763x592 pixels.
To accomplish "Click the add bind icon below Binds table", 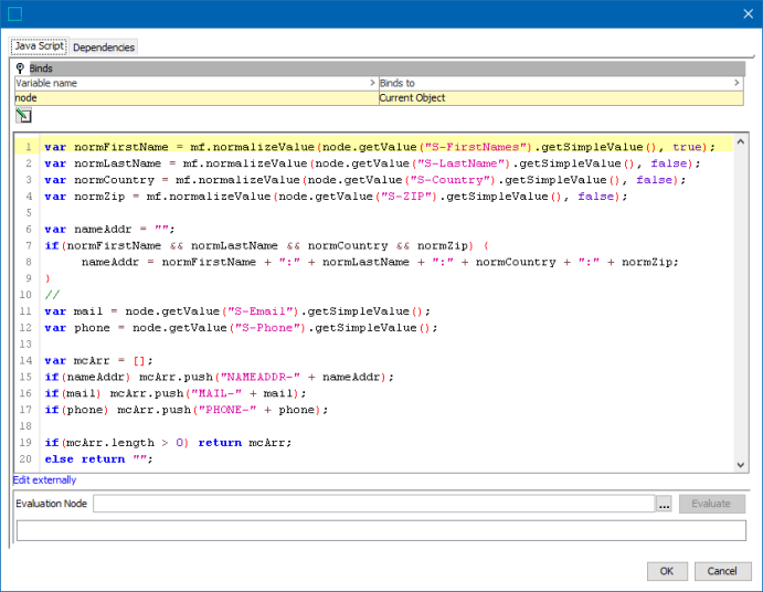I will click(23, 116).
